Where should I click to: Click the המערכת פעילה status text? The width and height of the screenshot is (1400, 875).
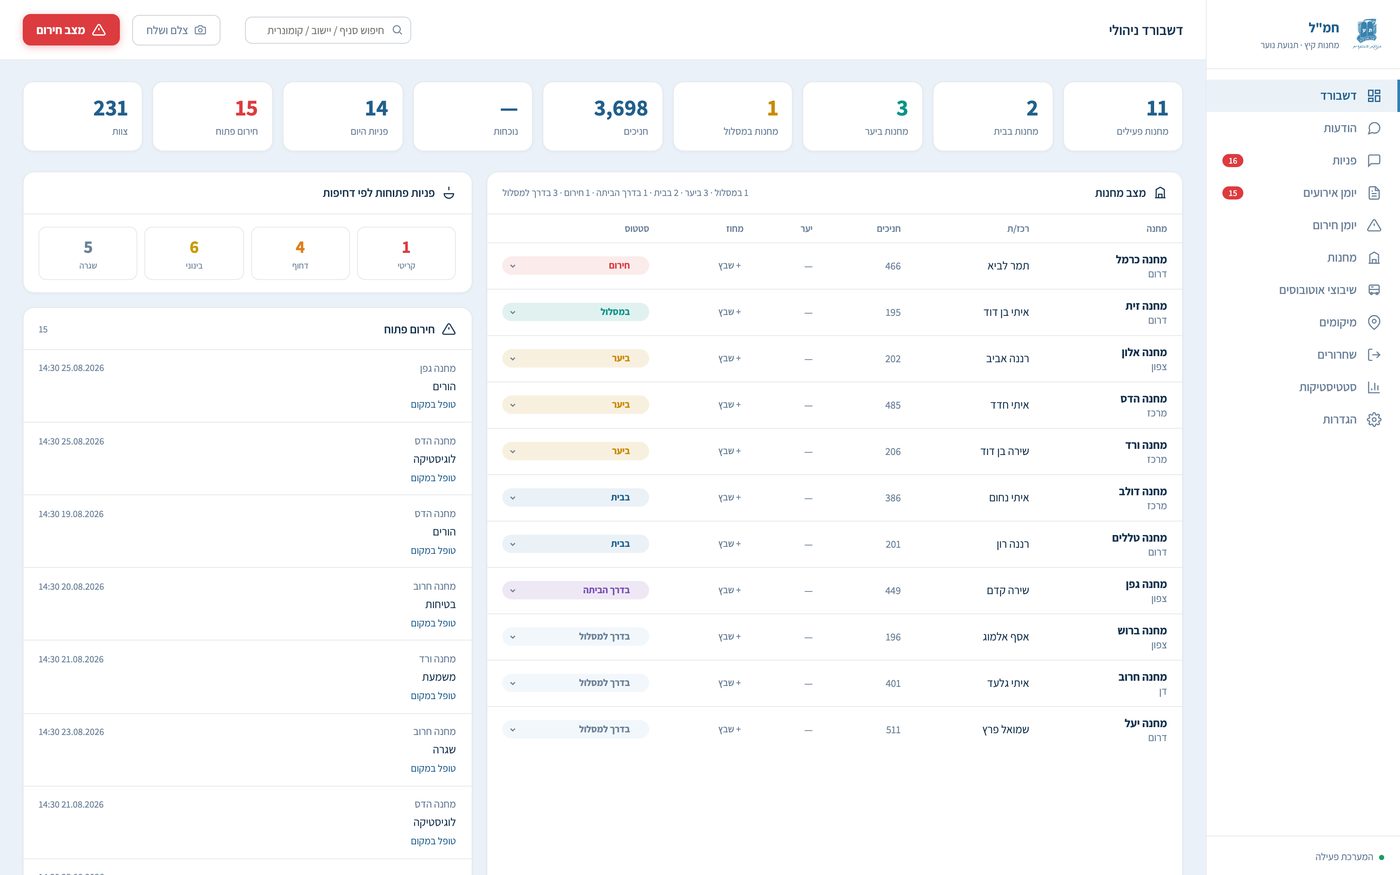[1344, 857]
